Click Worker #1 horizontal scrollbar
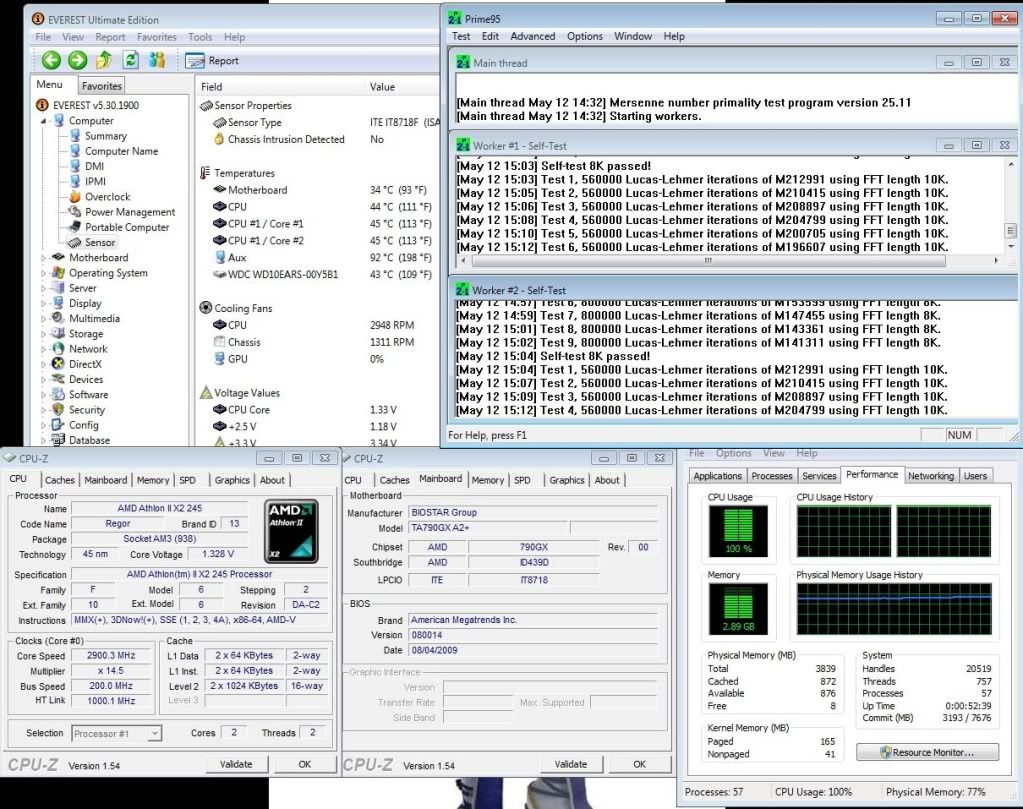 (x=707, y=260)
